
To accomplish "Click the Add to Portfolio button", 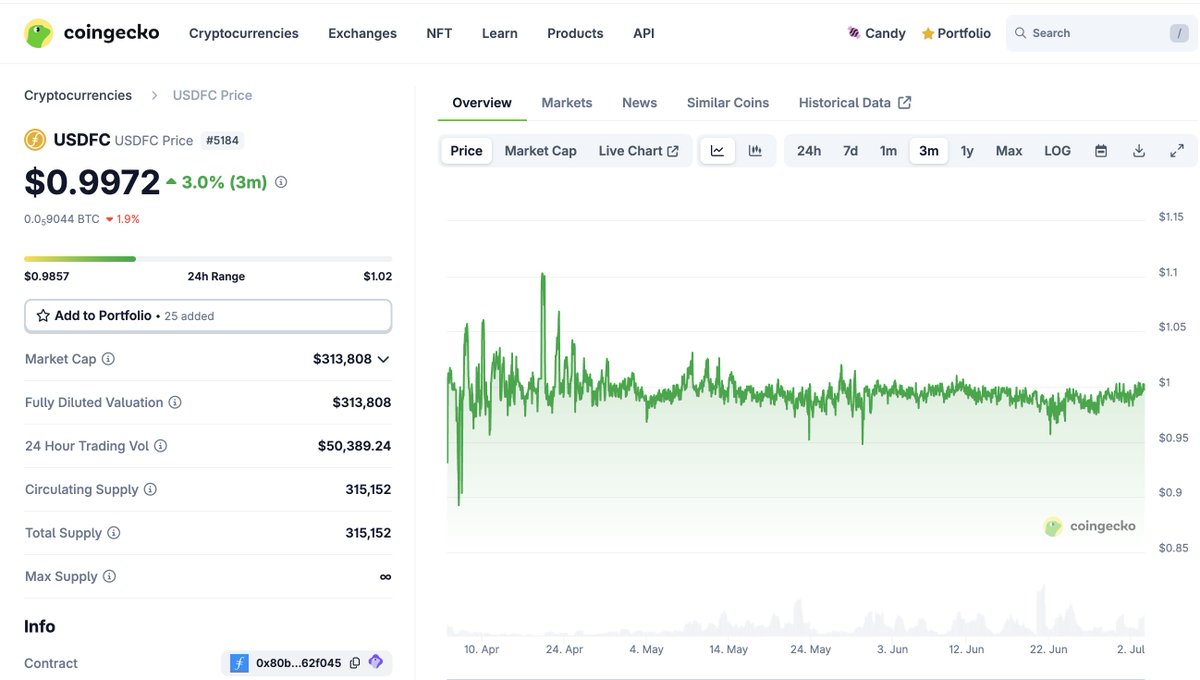I will tap(208, 316).
